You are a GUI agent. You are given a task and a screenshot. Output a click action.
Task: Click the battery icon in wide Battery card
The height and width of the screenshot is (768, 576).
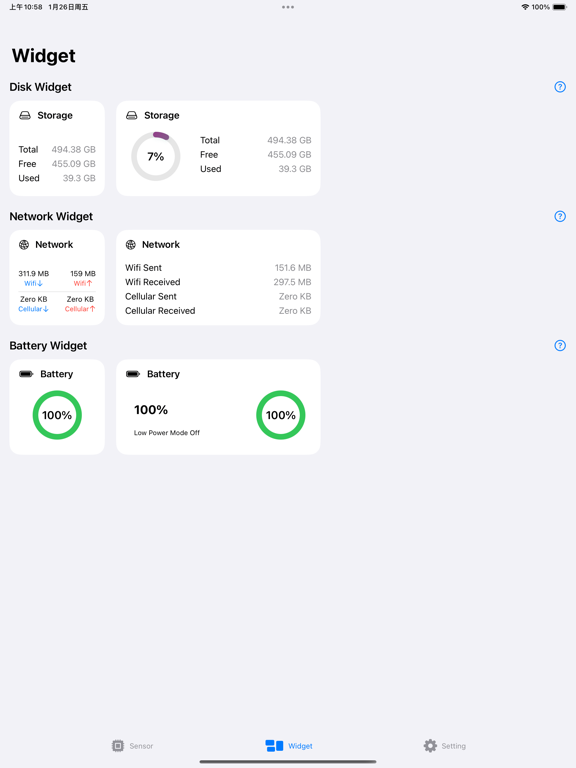click(x=133, y=374)
